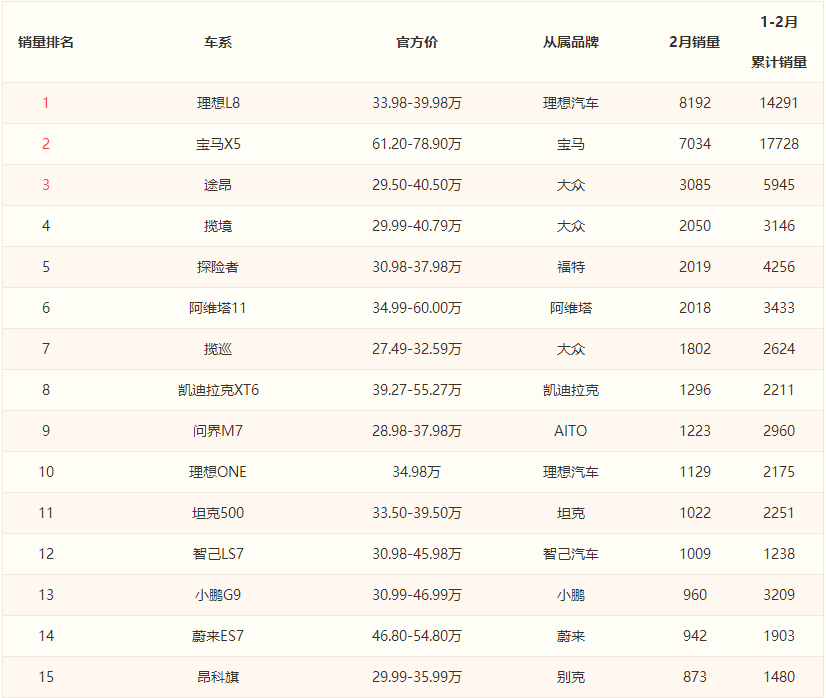
Task: Click the 从属品牌 column header
Action: pos(571,42)
